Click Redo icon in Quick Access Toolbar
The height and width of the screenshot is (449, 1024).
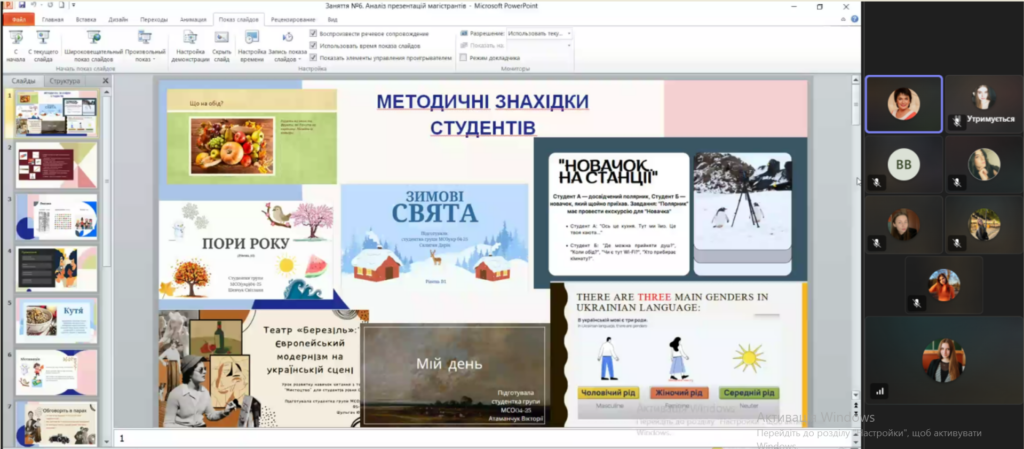click(49, 5)
